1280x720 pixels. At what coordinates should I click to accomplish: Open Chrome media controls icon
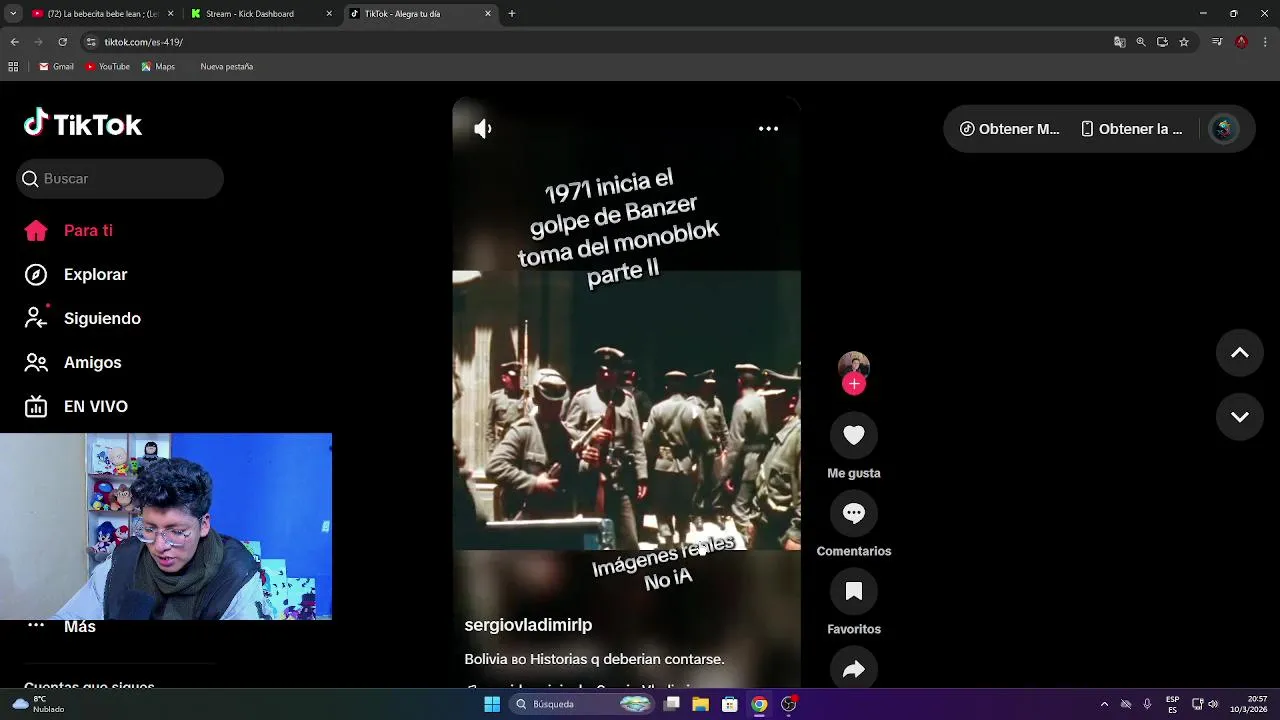[1217, 42]
